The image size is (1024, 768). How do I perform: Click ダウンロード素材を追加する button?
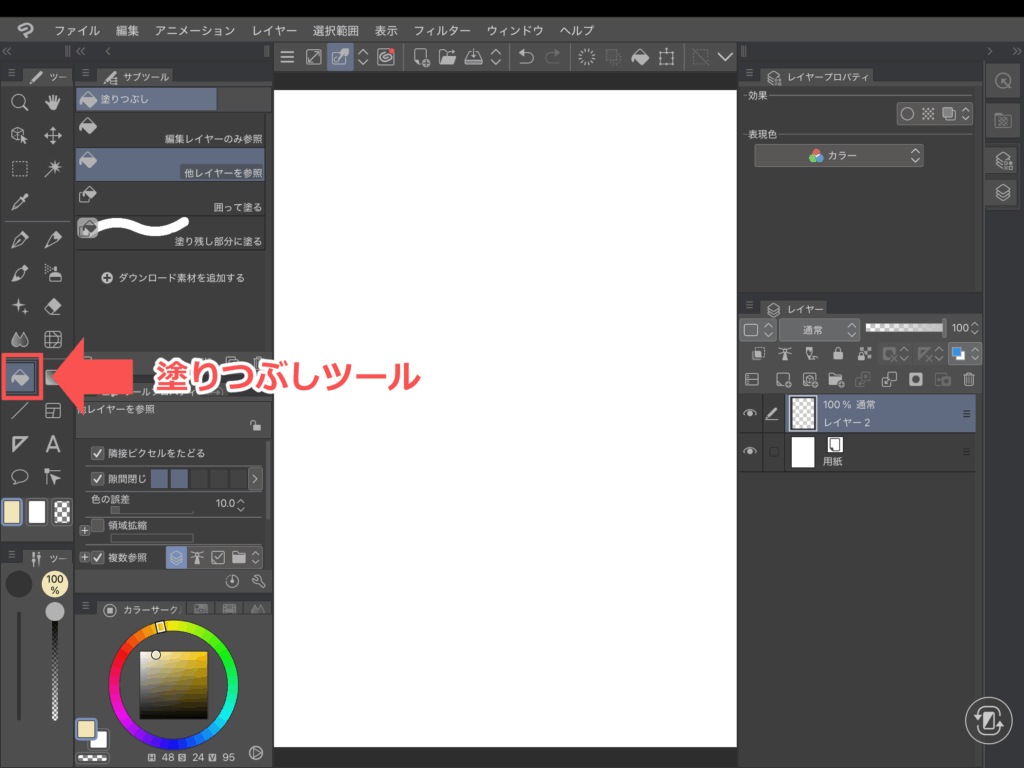[x=173, y=278]
